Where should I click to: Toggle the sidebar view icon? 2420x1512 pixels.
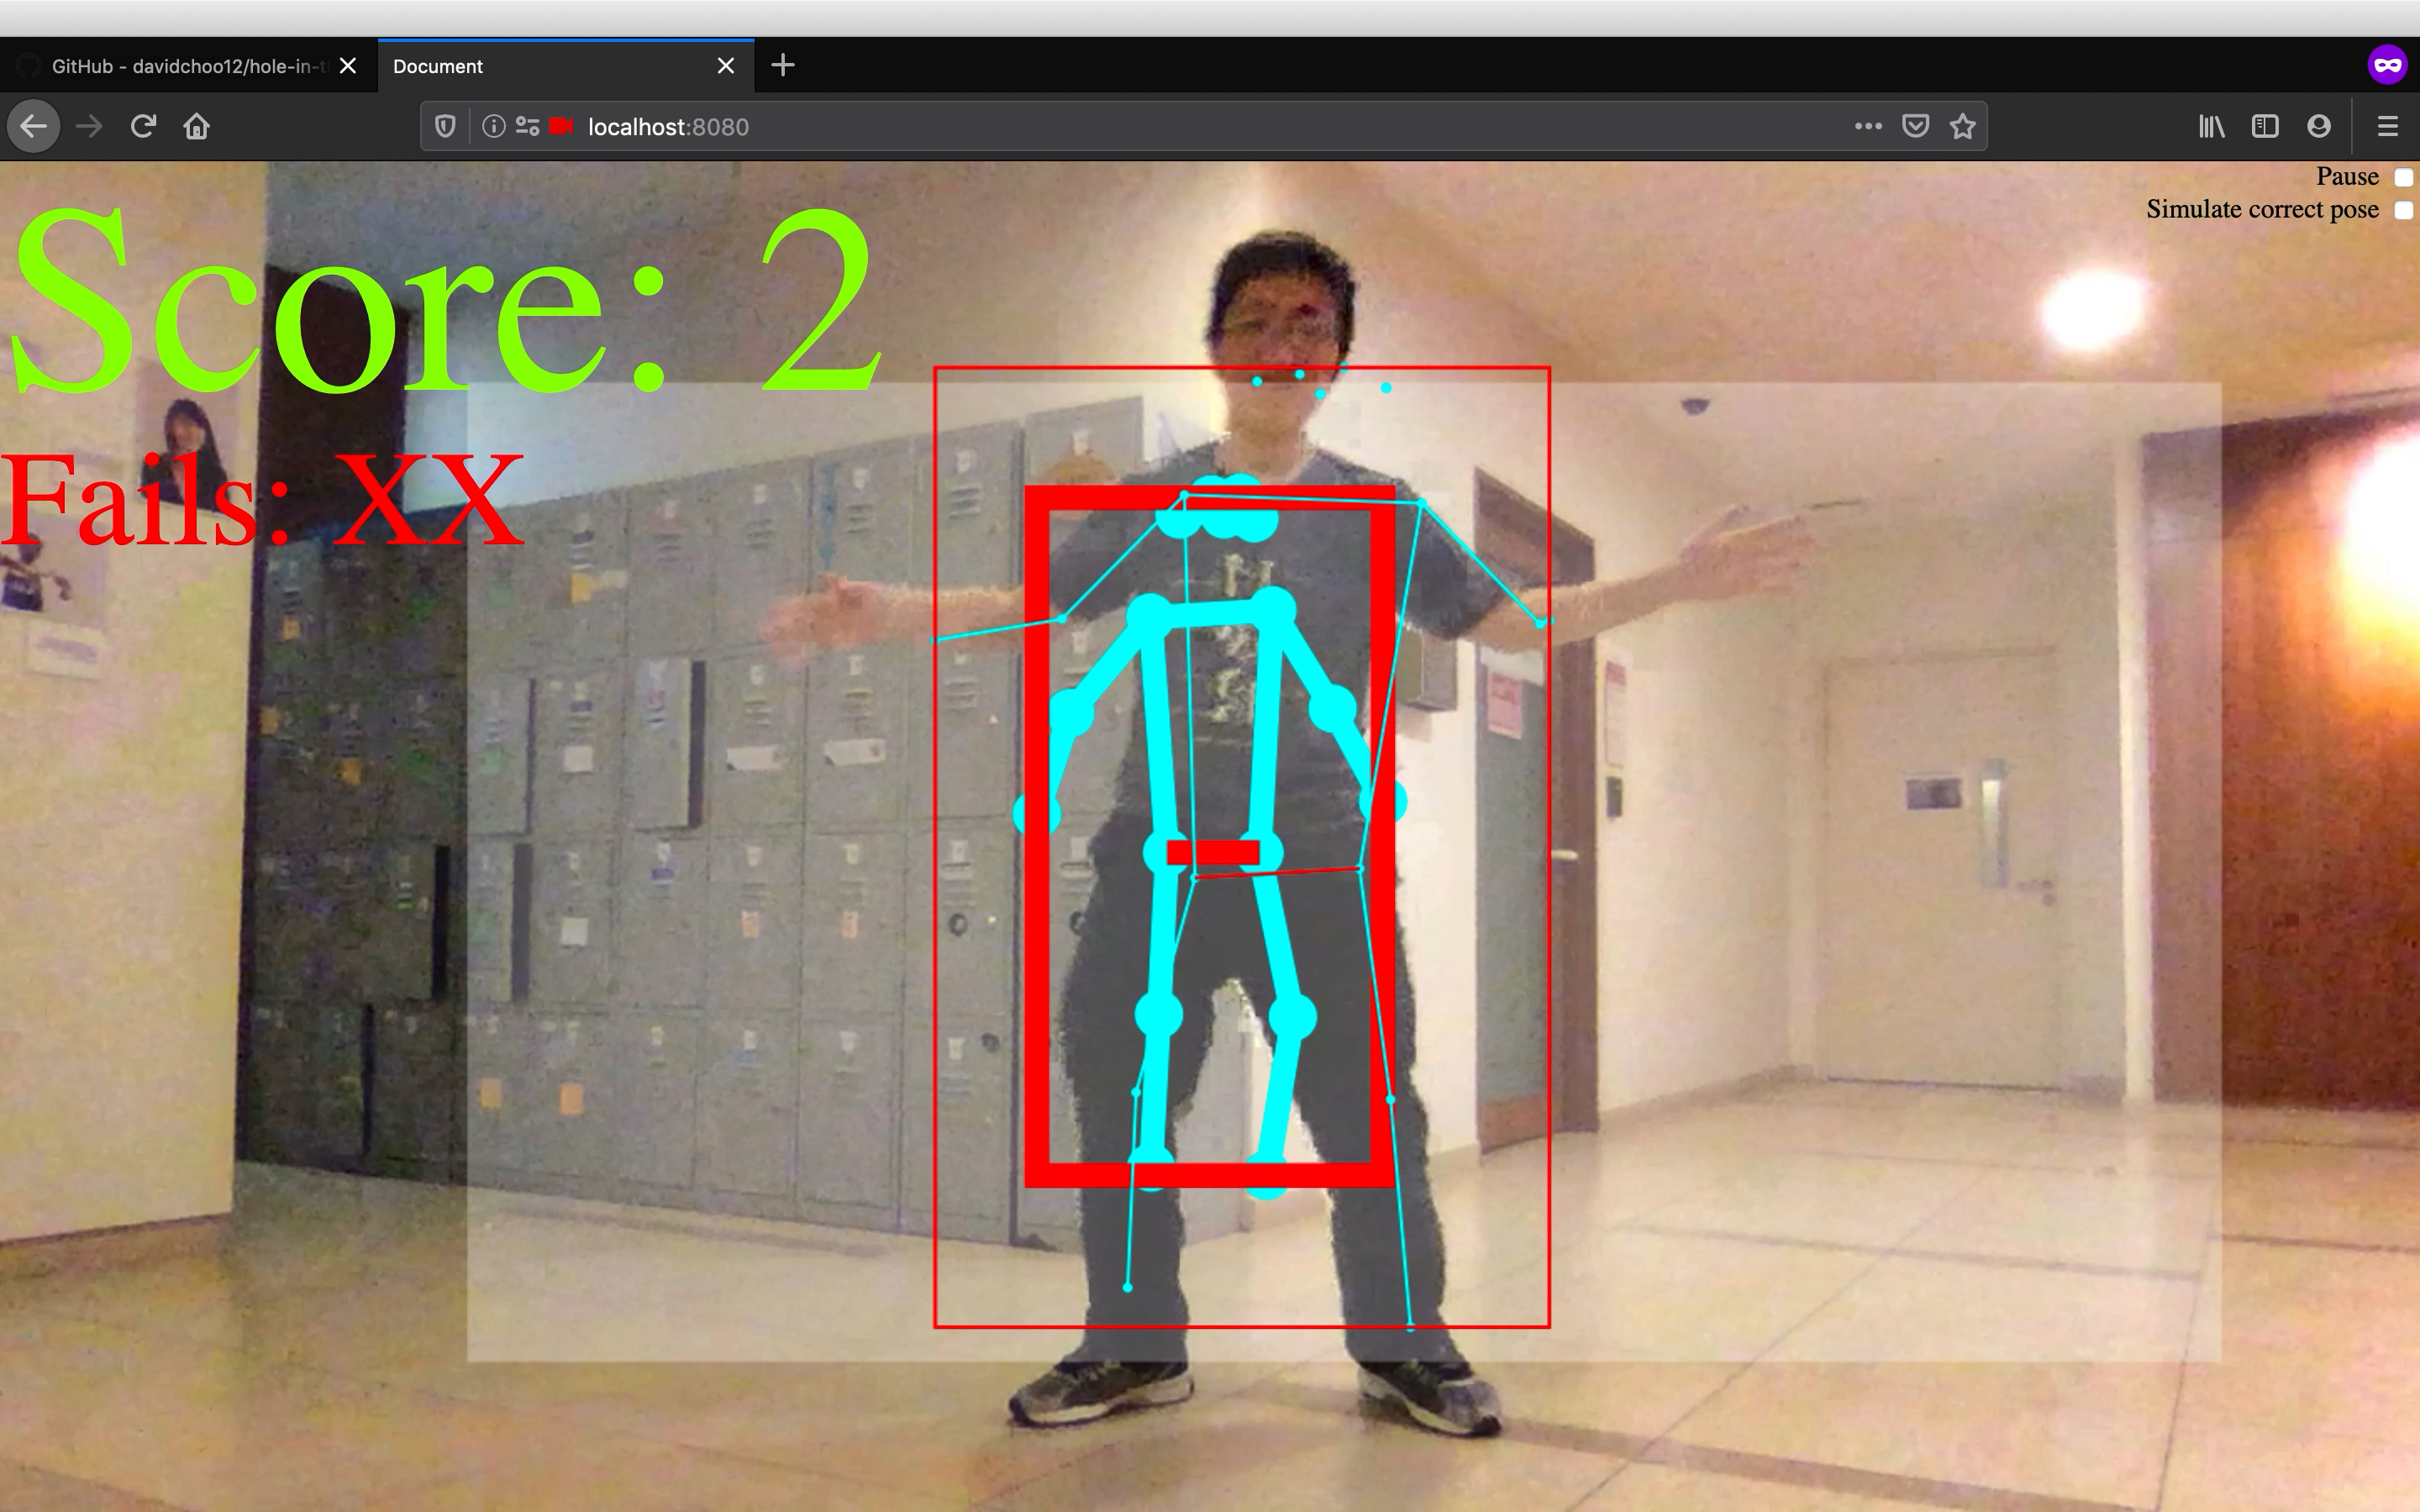[x=2265, y=127]
